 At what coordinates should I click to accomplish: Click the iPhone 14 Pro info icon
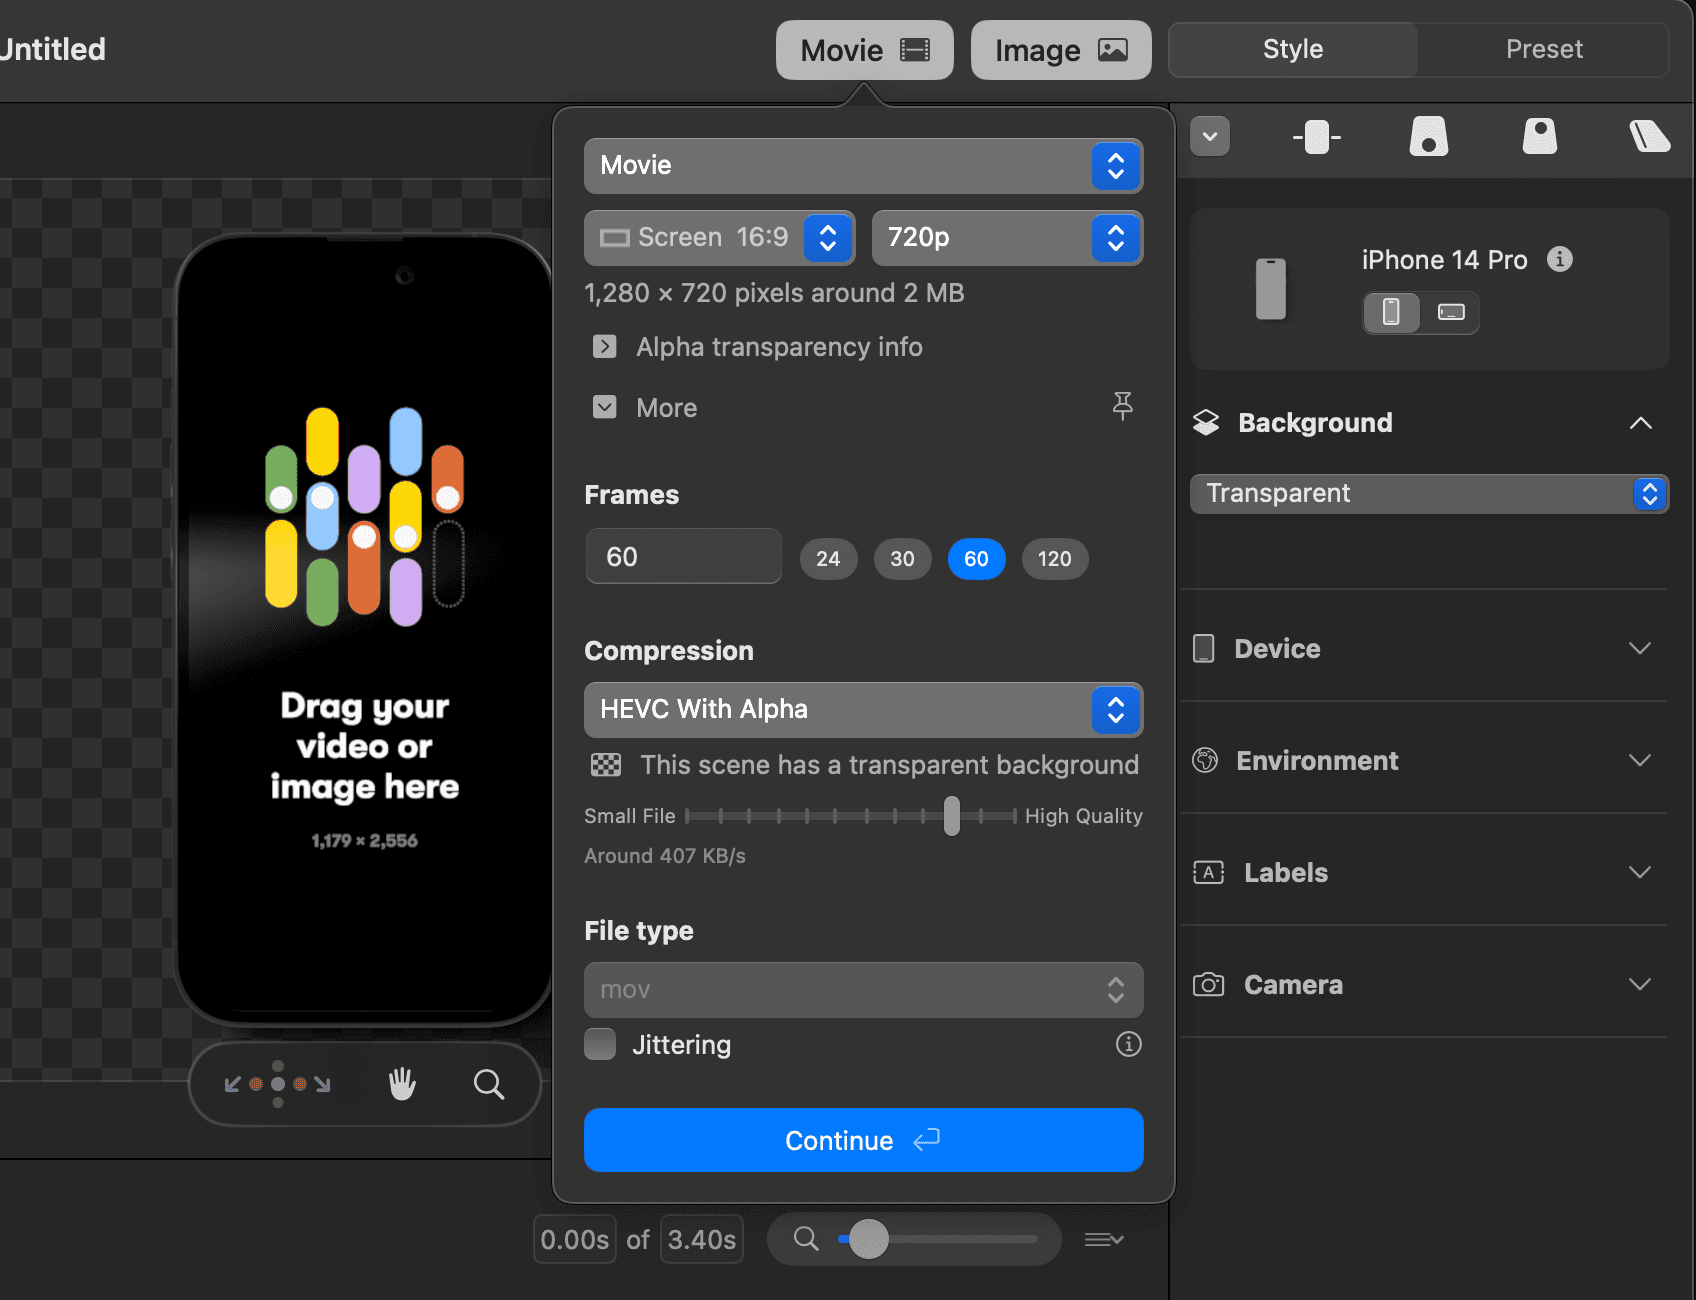pyautogui.click(x=1559, y=259)
